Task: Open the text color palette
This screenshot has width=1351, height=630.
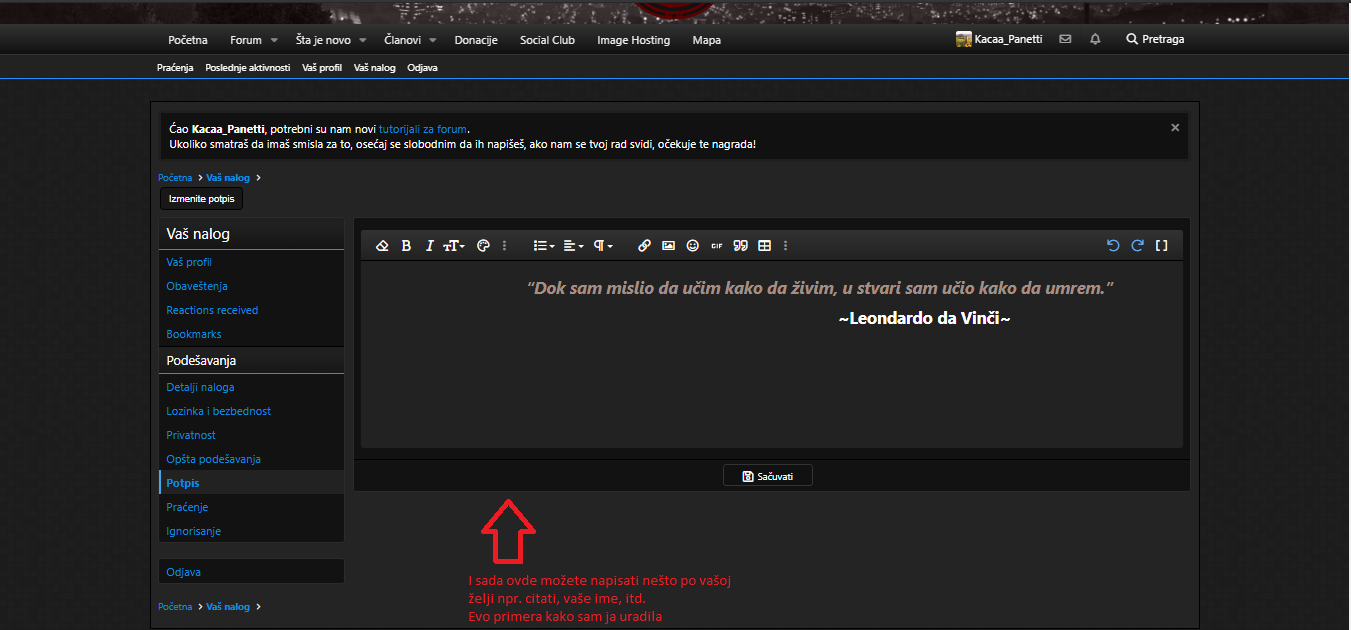Action: pos(483,246)
